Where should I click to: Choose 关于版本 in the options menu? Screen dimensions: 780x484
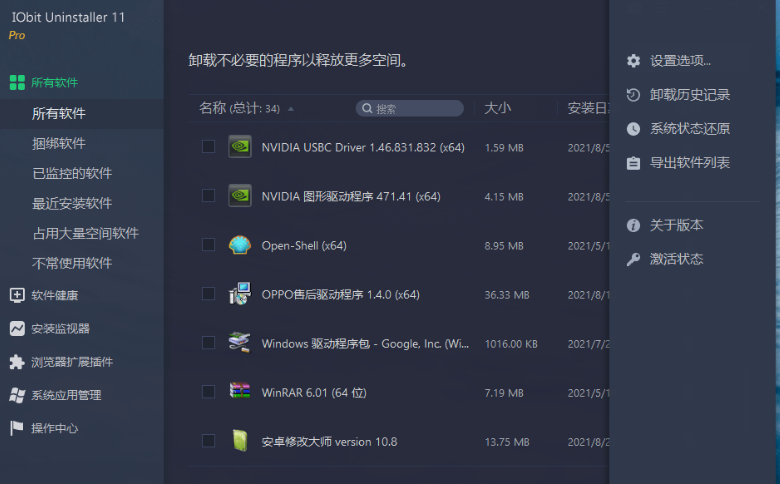pyautogui.click(x=676, y=226)
